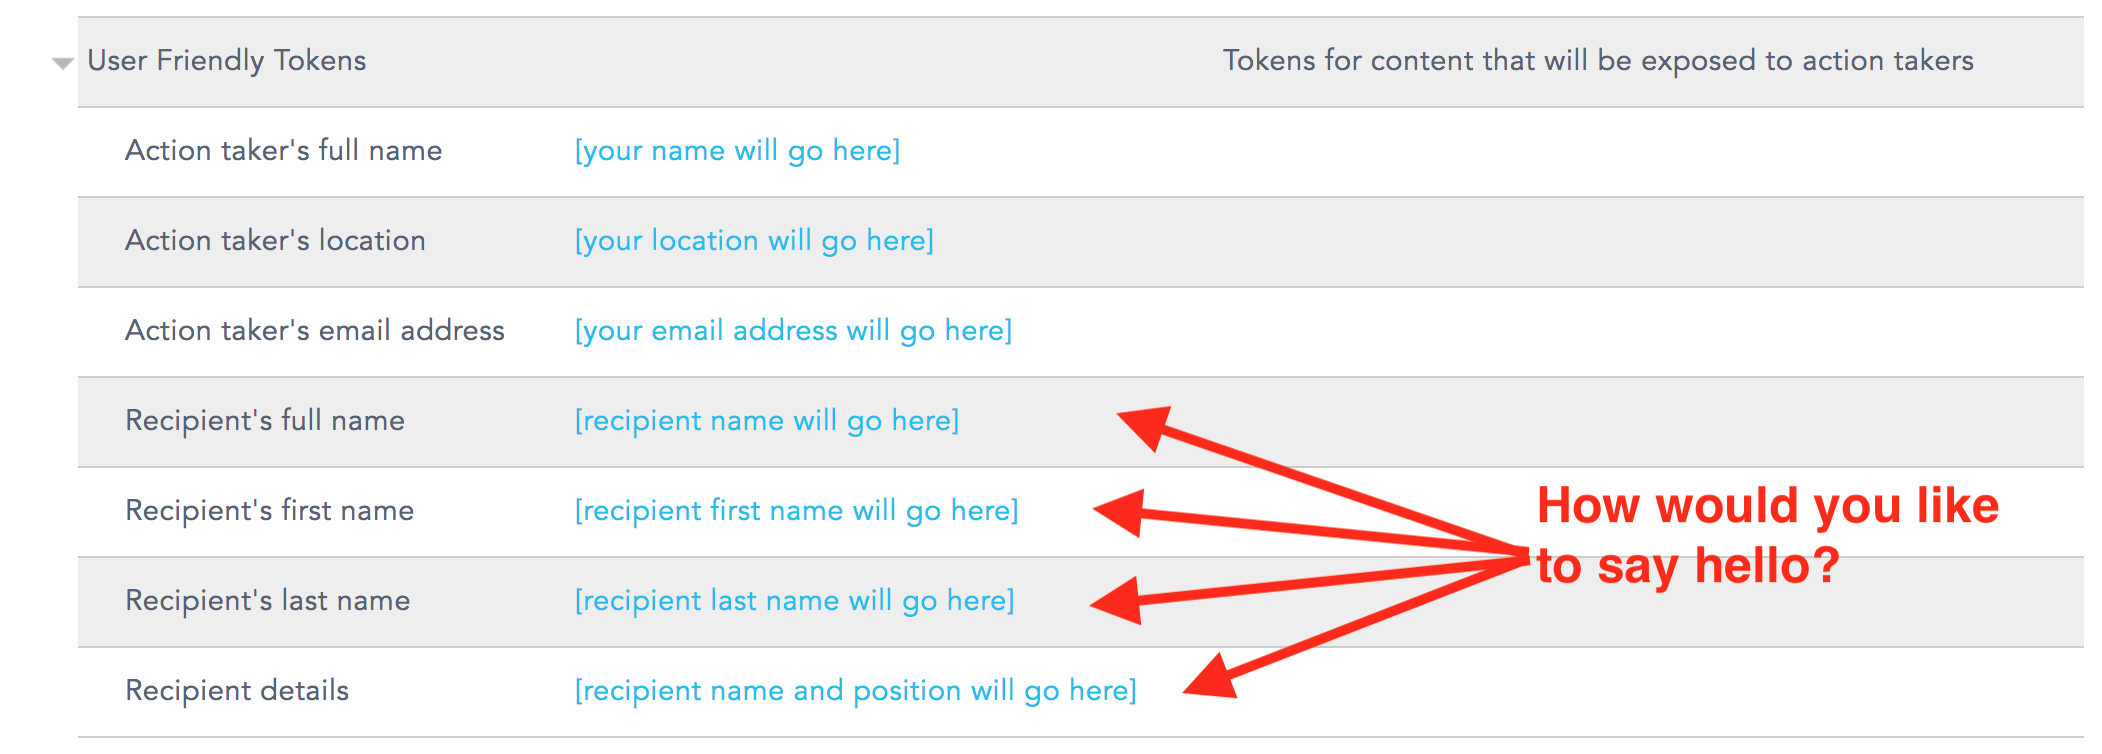Select the Action taker's email address row label
Viewport: 2102px width, 754px height.
point(315,331)
